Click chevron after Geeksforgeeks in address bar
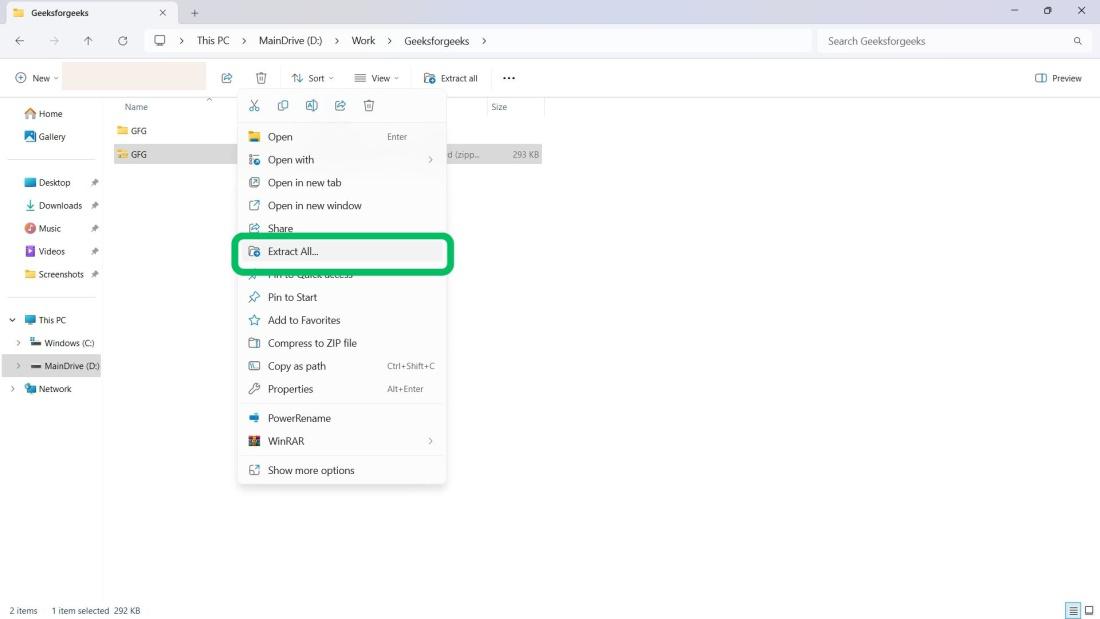Screen dimensions: 1100x619 [x=484, y=41]
